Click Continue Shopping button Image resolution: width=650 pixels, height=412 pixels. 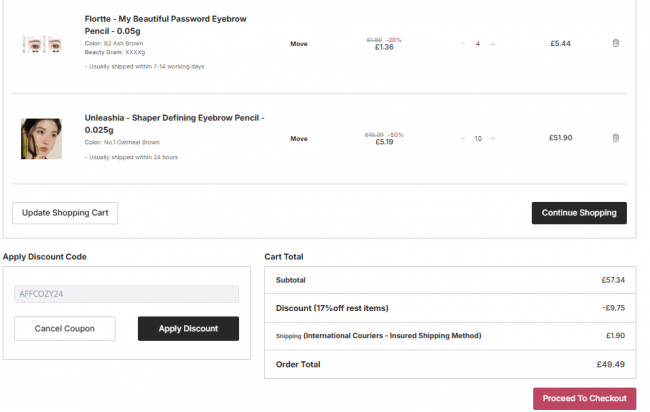(579, 213)
